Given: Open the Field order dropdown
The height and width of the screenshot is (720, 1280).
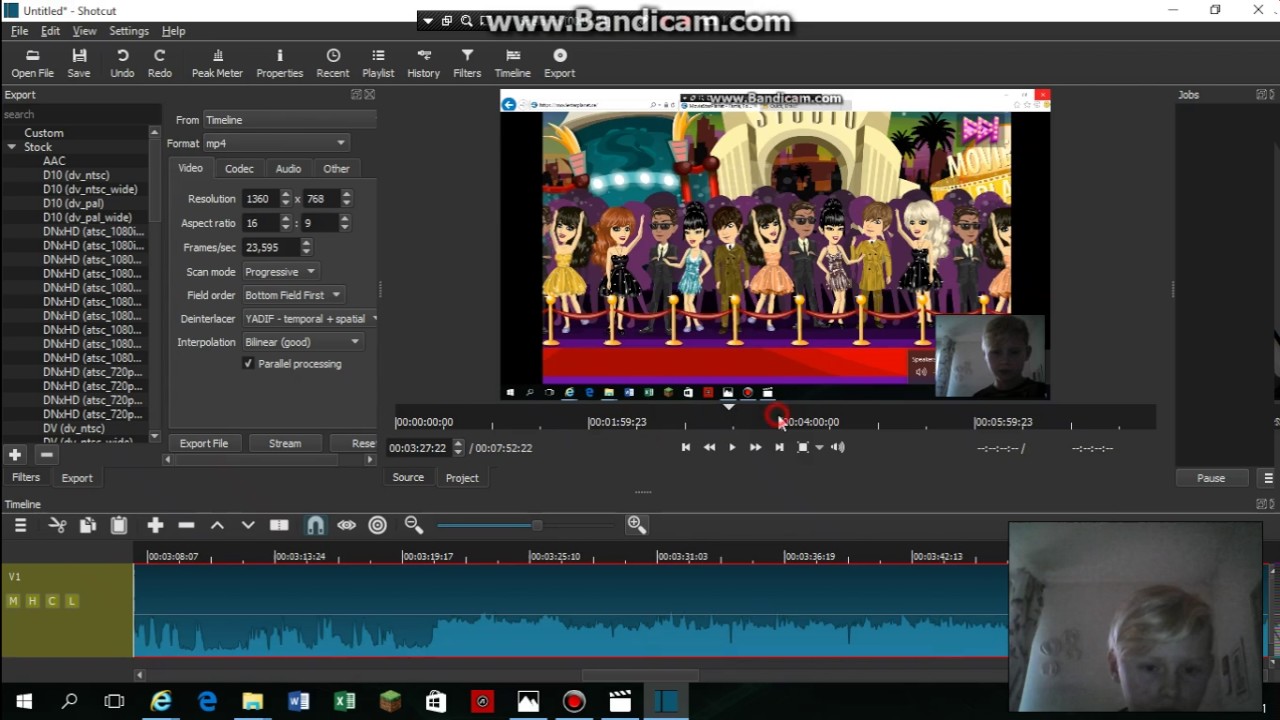Looking at the screenshot, I should click(x=294, y=295).
